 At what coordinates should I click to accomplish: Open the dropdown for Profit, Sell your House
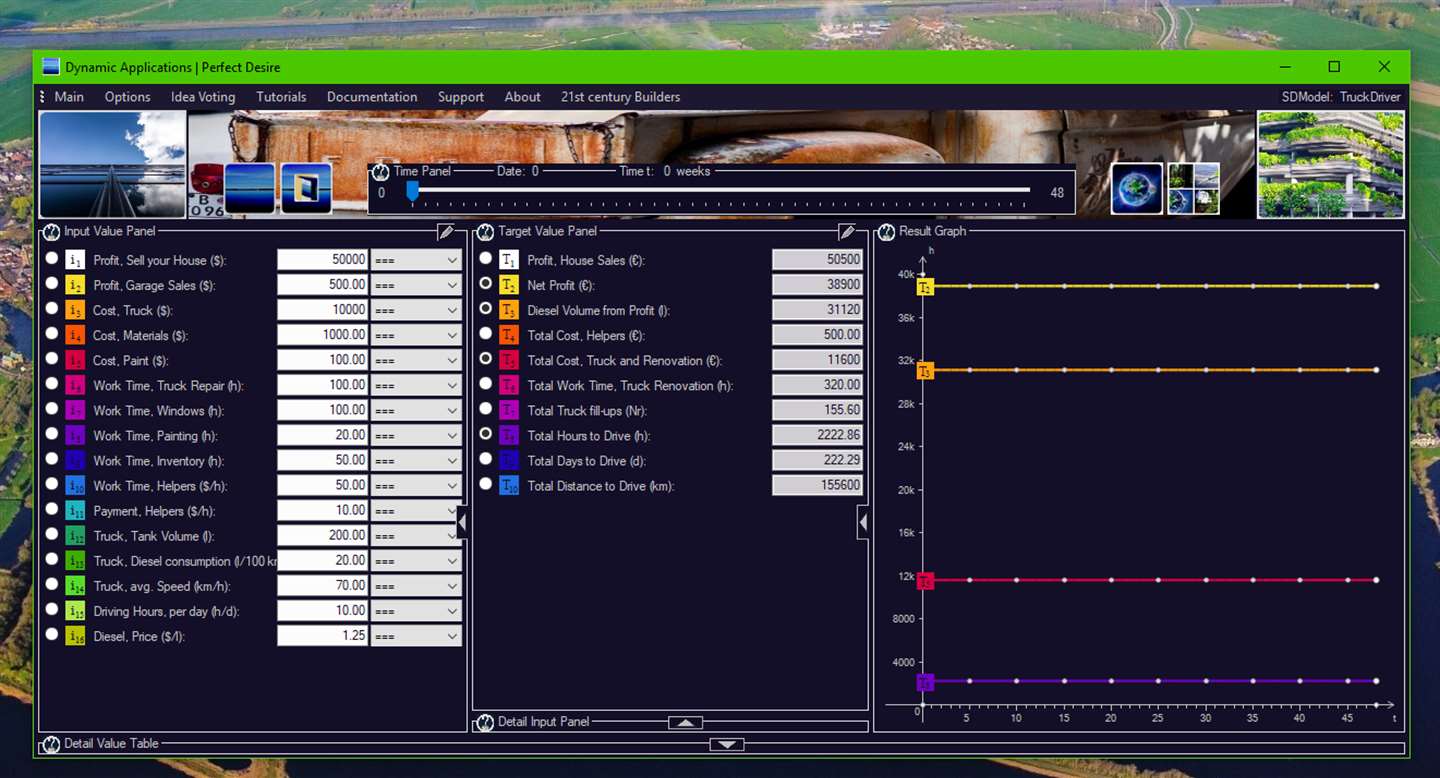(416, 260)
